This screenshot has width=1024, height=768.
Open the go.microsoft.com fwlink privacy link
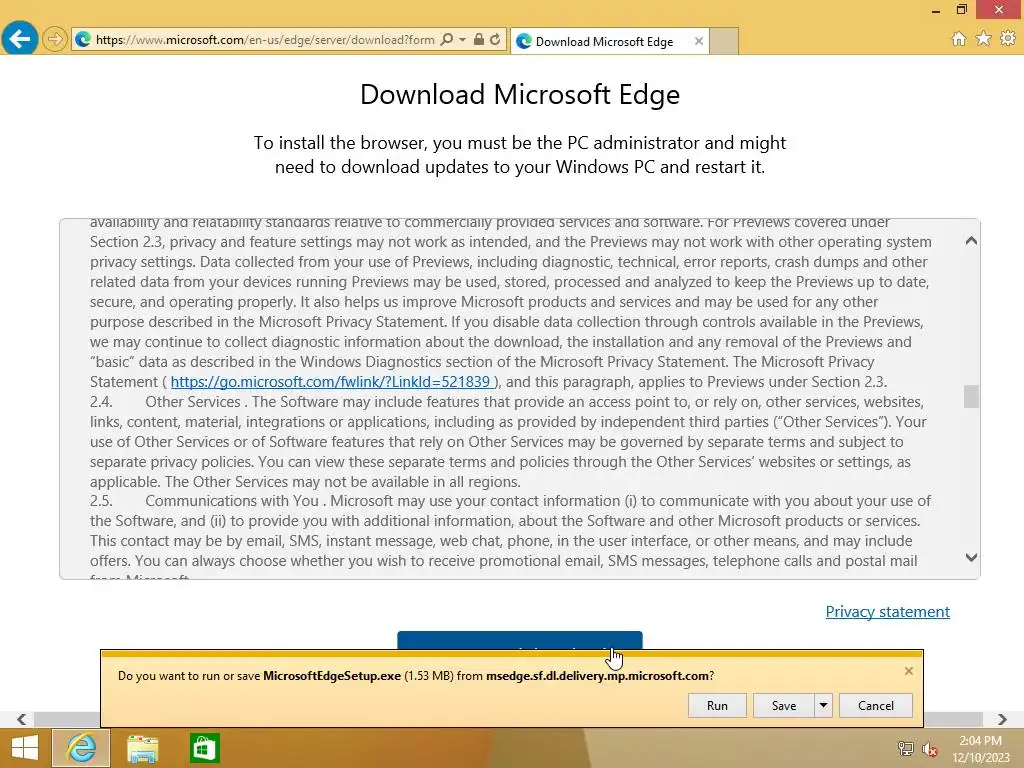click(x=330, y=382)
